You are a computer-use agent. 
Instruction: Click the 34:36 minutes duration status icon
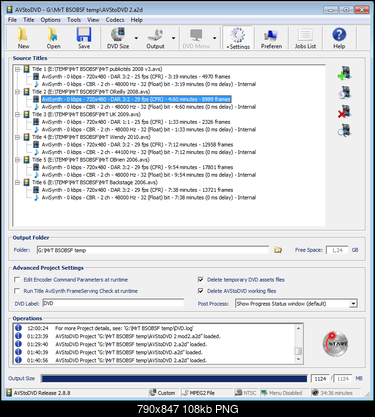[x=315, y=392]
